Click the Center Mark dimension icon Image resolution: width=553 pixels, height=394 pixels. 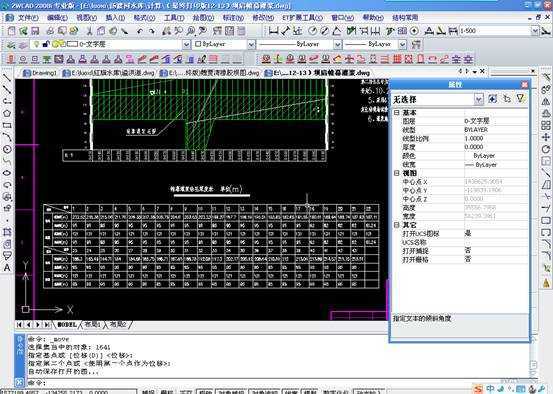point(414,31)
